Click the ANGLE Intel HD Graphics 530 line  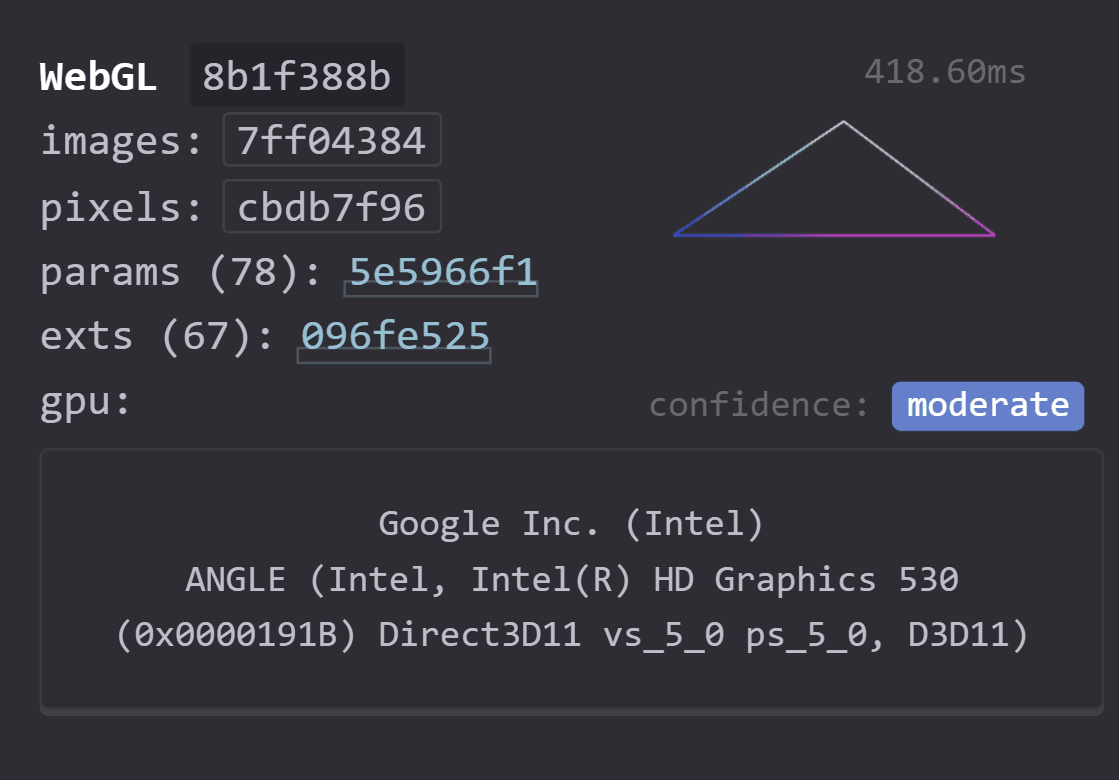[x=571, y=579]
